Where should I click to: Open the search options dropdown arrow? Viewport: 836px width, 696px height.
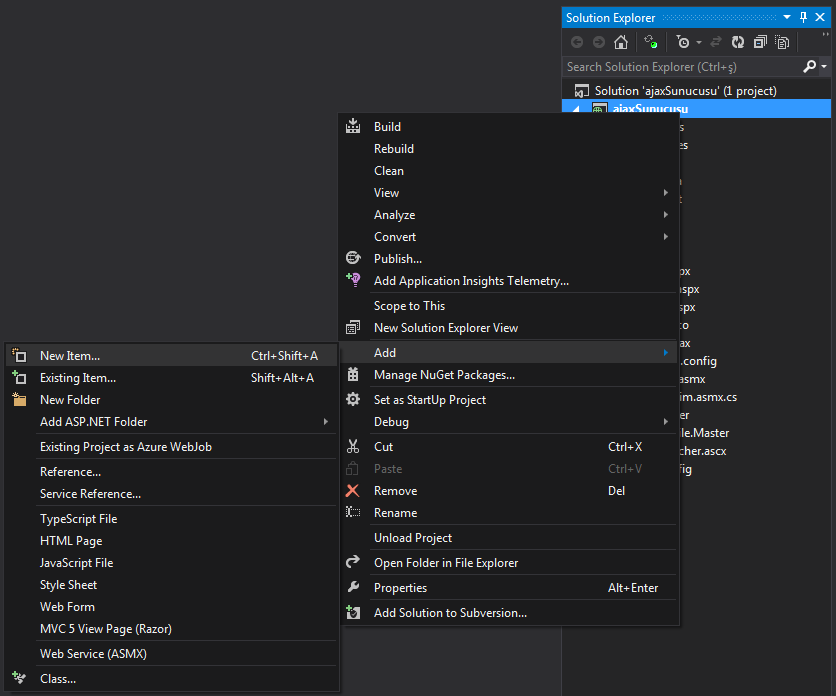(824, 67)
